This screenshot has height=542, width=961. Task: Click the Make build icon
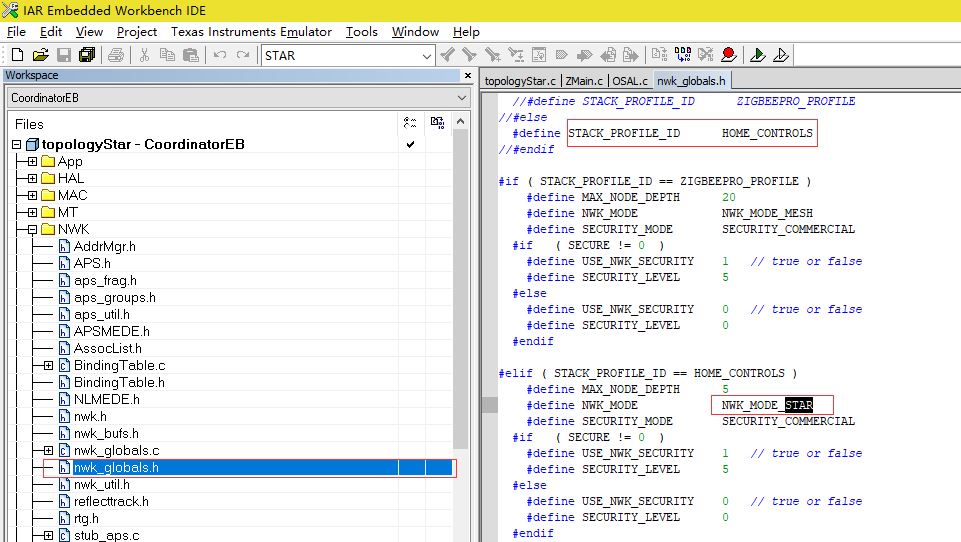click(682, 55)
